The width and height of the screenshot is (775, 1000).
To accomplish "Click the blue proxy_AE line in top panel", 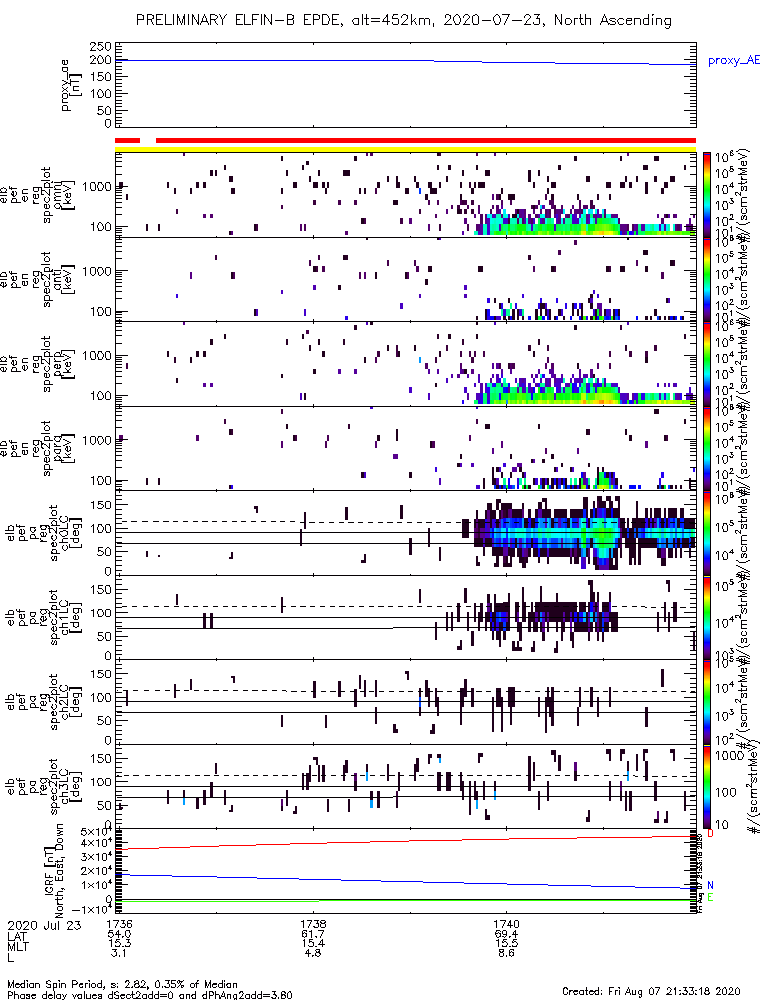I will click(x=406, y=61).
